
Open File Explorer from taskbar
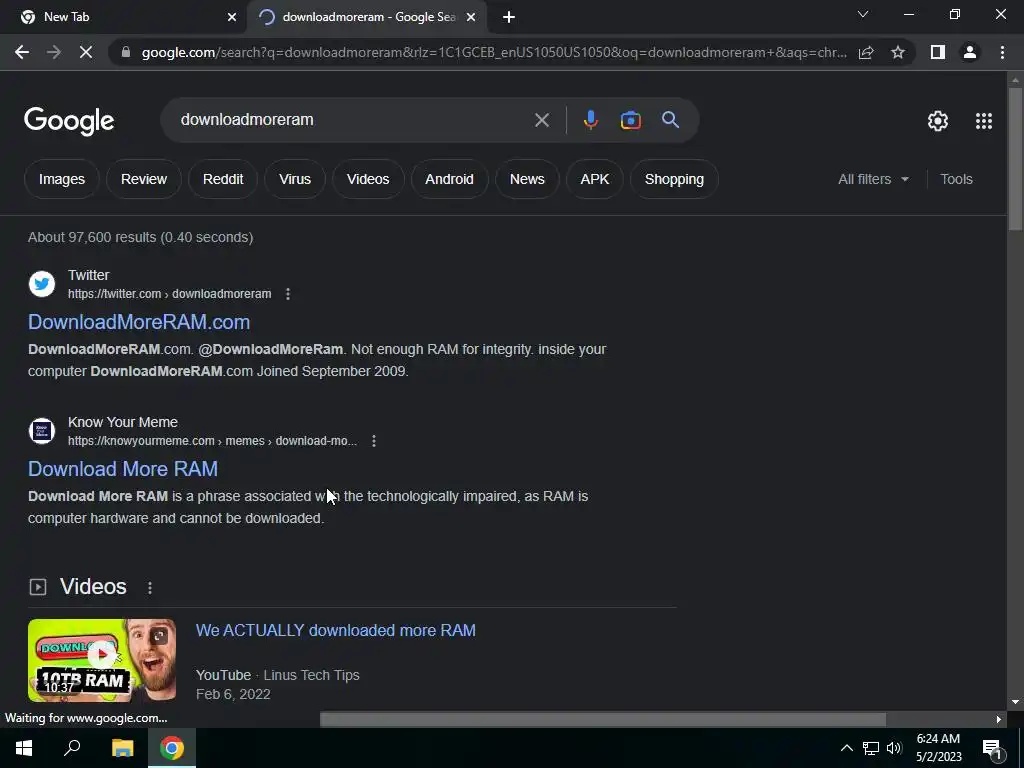tap(122, 748)
